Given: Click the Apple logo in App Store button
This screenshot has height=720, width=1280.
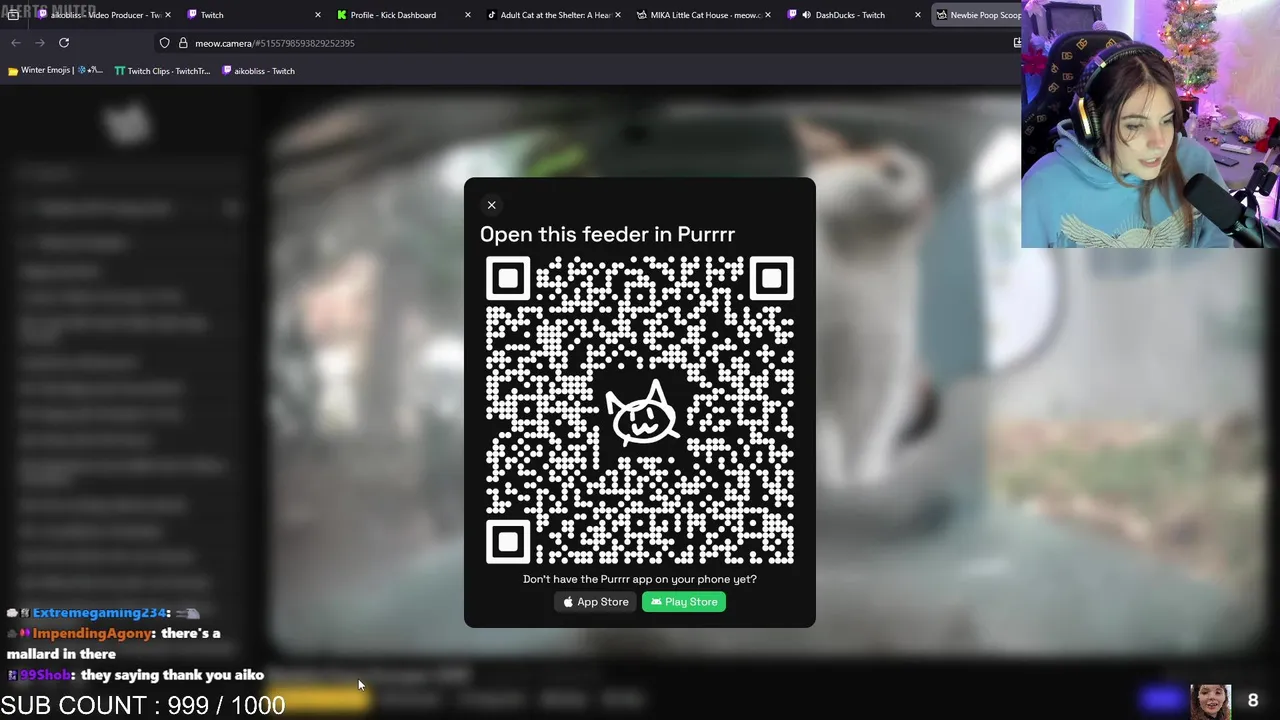Looking at the screenshot, I should (568, 602).
